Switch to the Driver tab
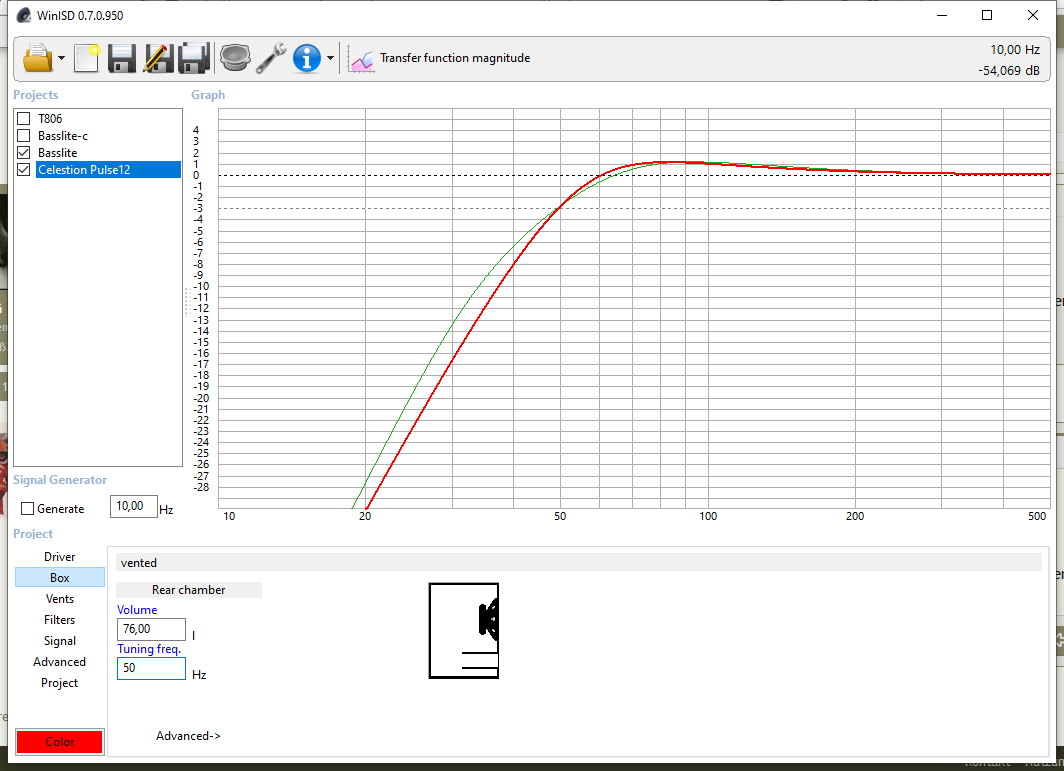1064x771 pixels. [59, 557]
